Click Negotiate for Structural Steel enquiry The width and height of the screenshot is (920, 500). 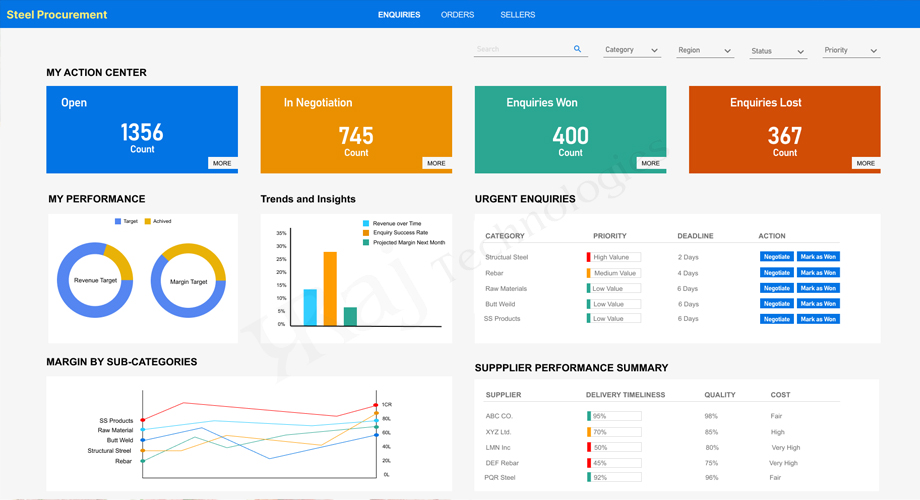(776, 257)
